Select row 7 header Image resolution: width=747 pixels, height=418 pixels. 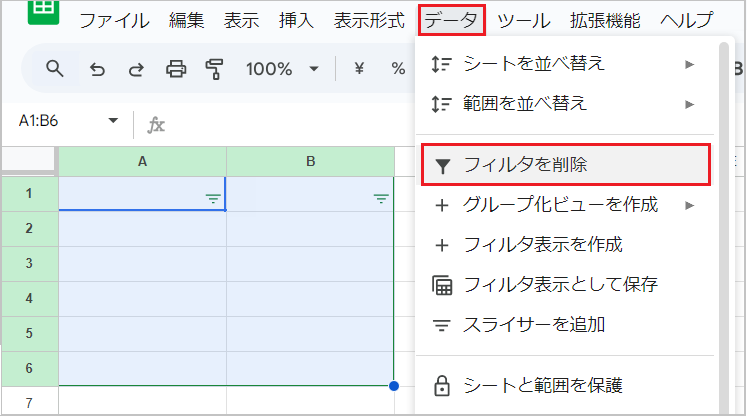pos(30,403)
